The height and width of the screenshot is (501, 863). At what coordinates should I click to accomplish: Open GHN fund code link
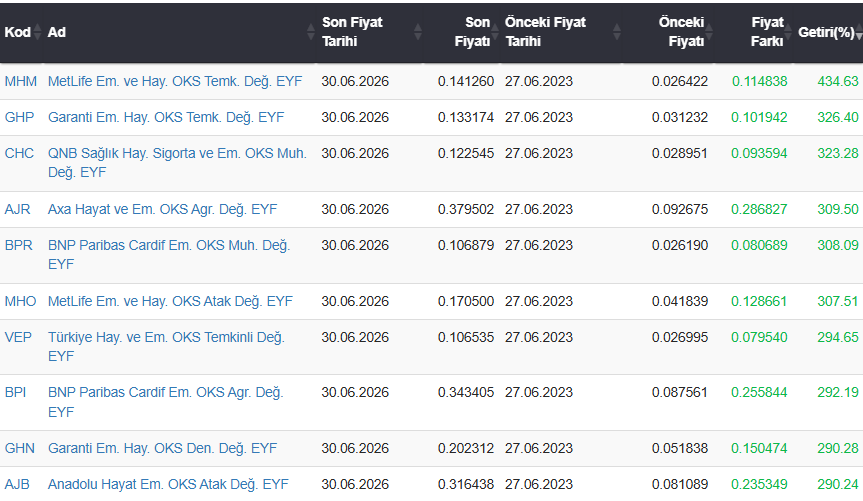click(x=19, y=448)
